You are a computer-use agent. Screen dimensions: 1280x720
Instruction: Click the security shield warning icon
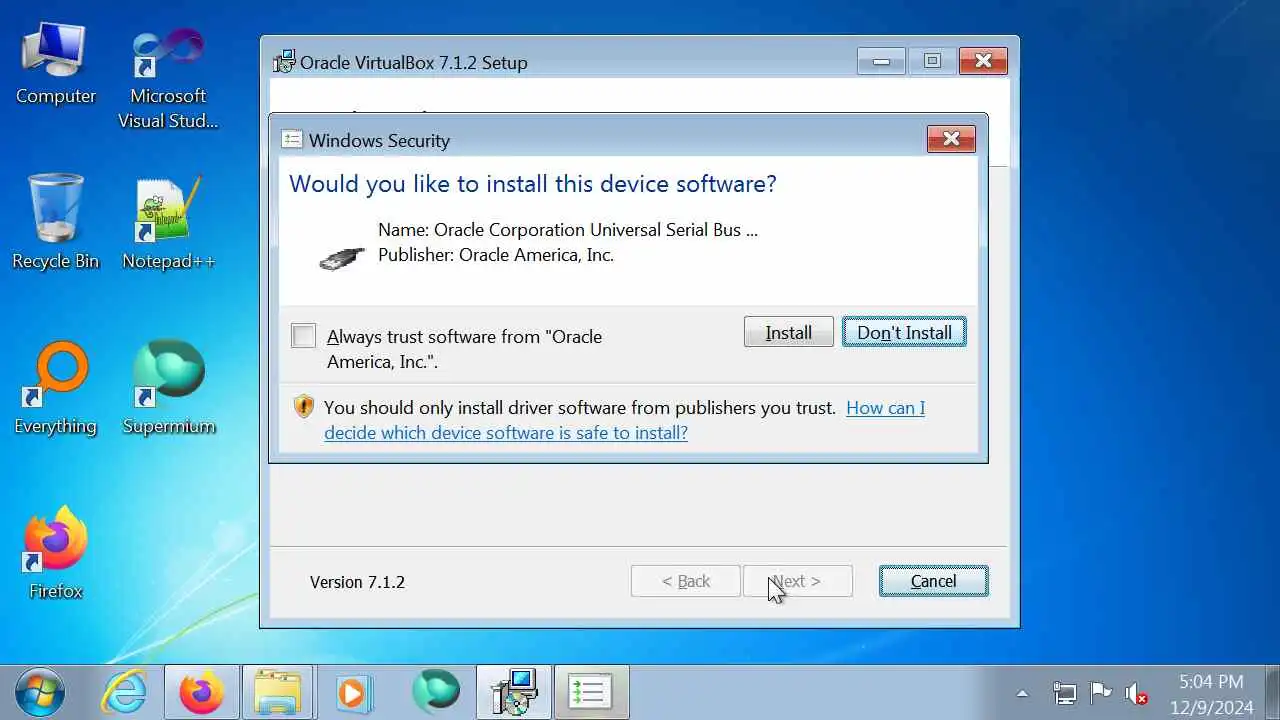tap(304, 407)
